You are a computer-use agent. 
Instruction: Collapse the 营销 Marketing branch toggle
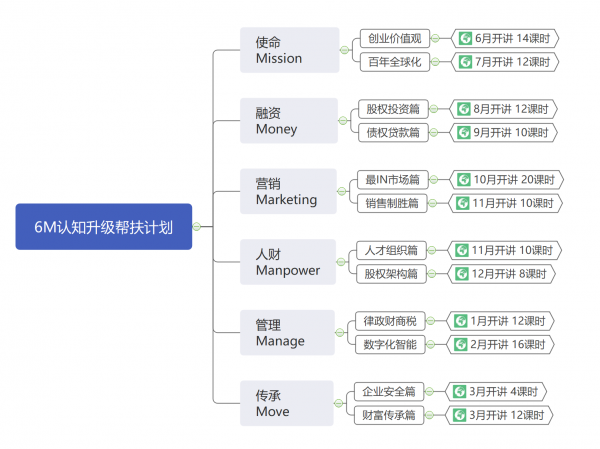343,192
